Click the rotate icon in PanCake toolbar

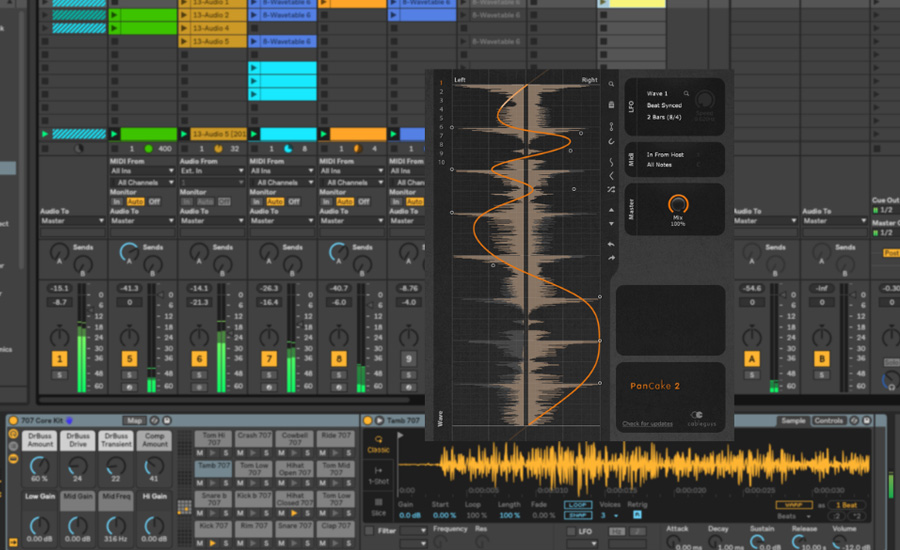[611, 141]
